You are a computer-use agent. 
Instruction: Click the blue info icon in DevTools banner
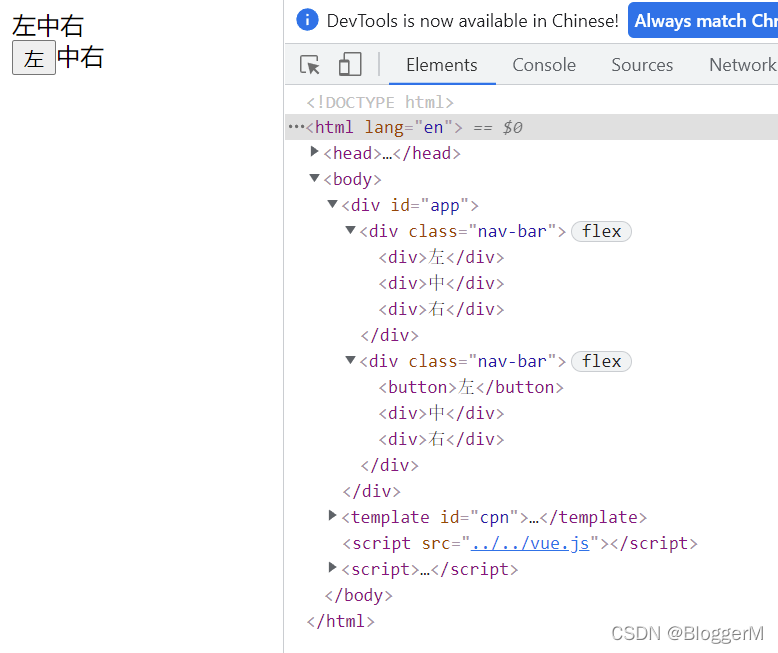pyautogui.click(x=307, y=20)
